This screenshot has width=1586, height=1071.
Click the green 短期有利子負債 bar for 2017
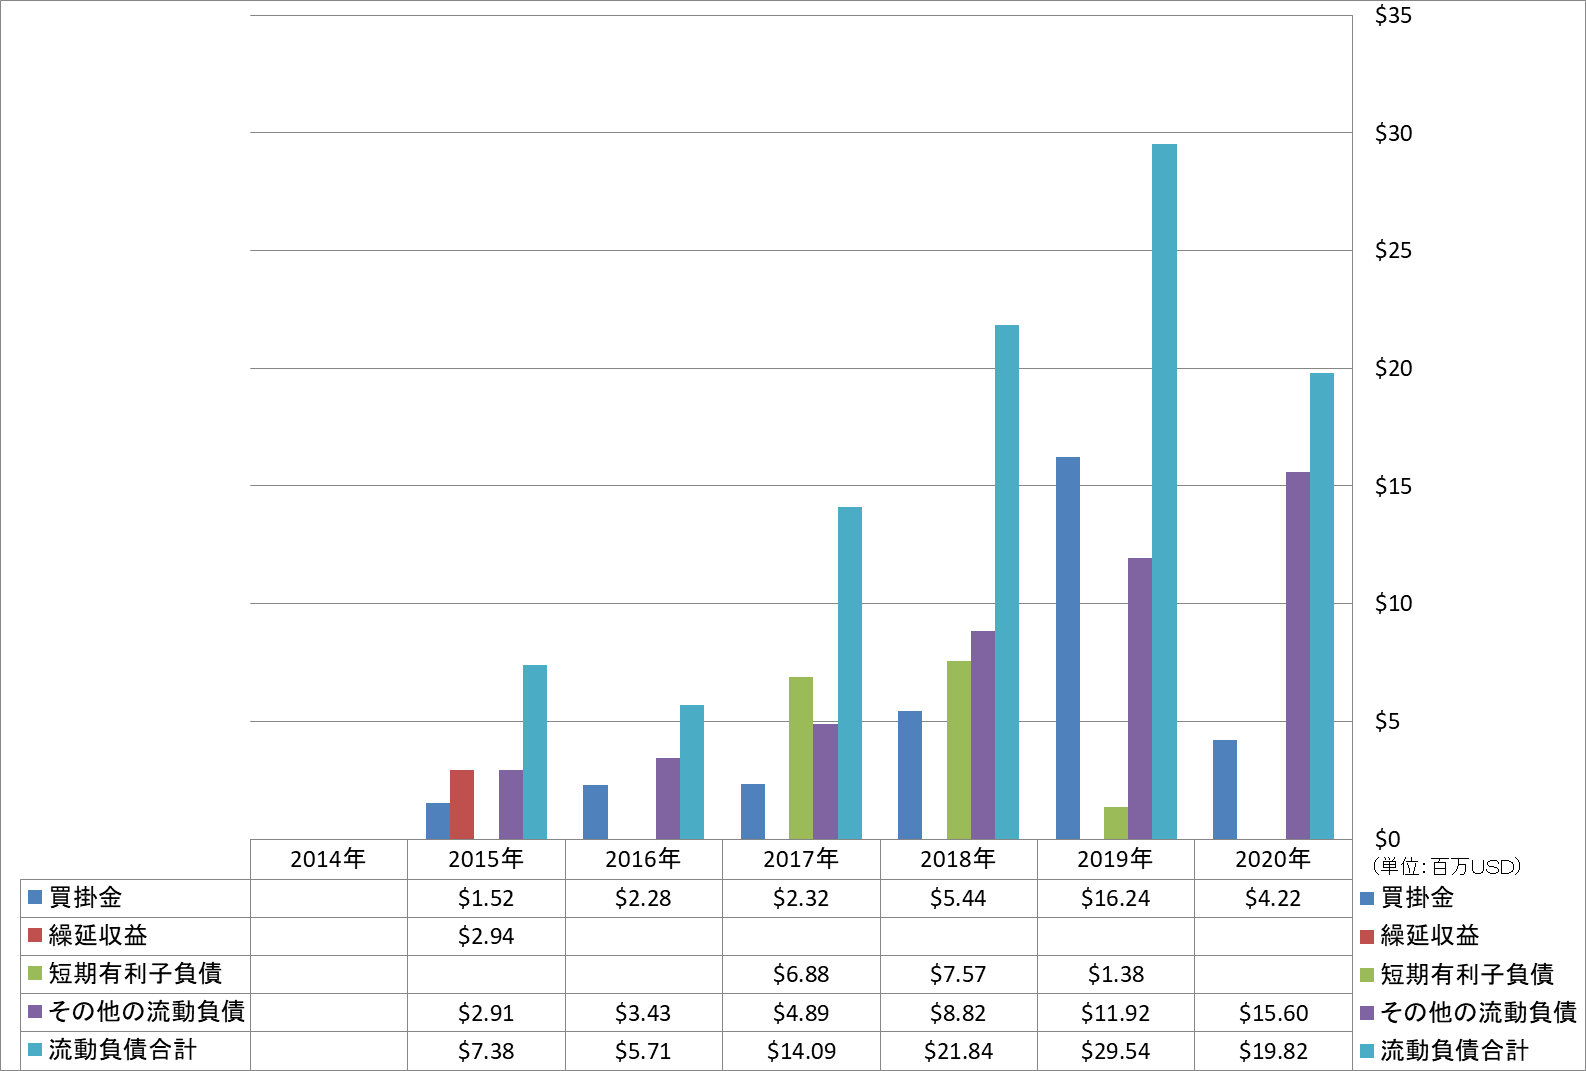(801, 758)
